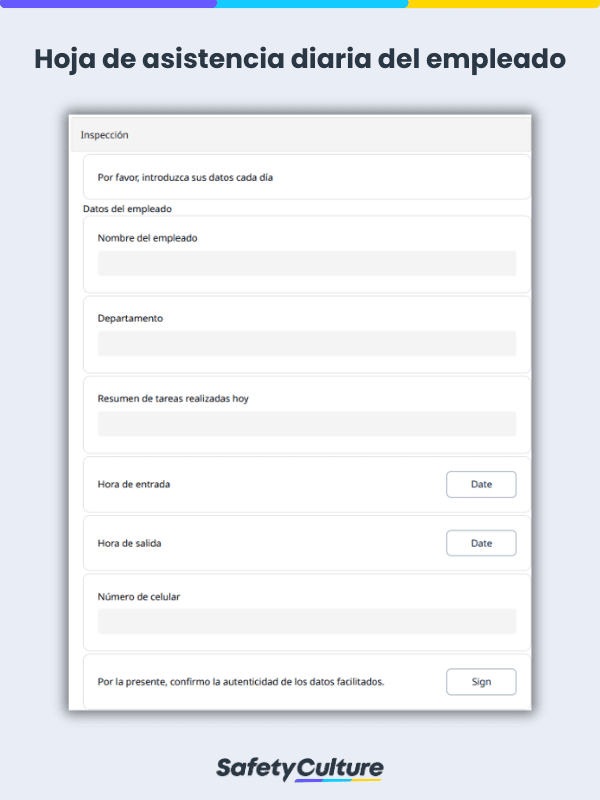Click the 'Nombre del empleado' label text
600x800 pixels.
click(x=147, y=238)
